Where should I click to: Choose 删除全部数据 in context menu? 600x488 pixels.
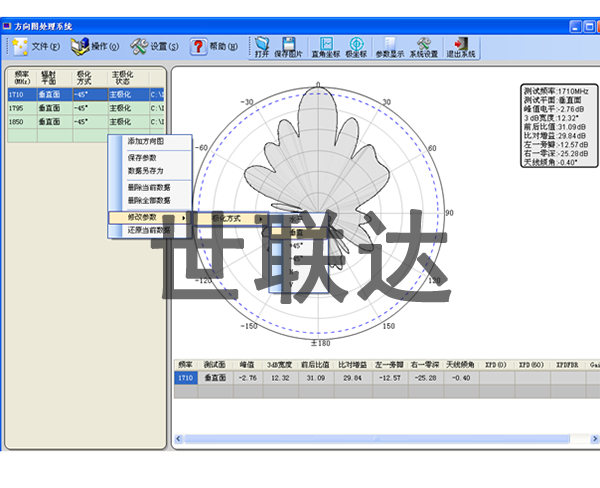[x=149, y=201]
